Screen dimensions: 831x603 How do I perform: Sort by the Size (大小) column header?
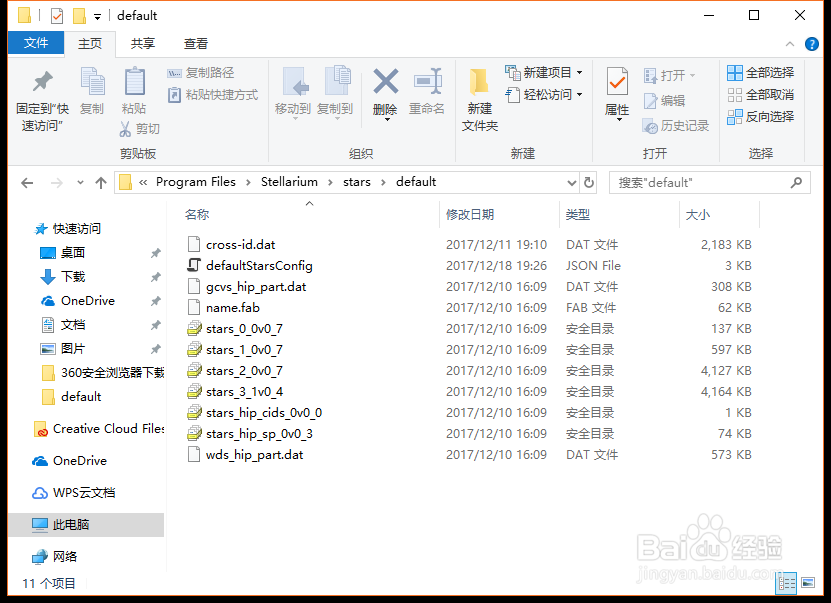(697, 215)
